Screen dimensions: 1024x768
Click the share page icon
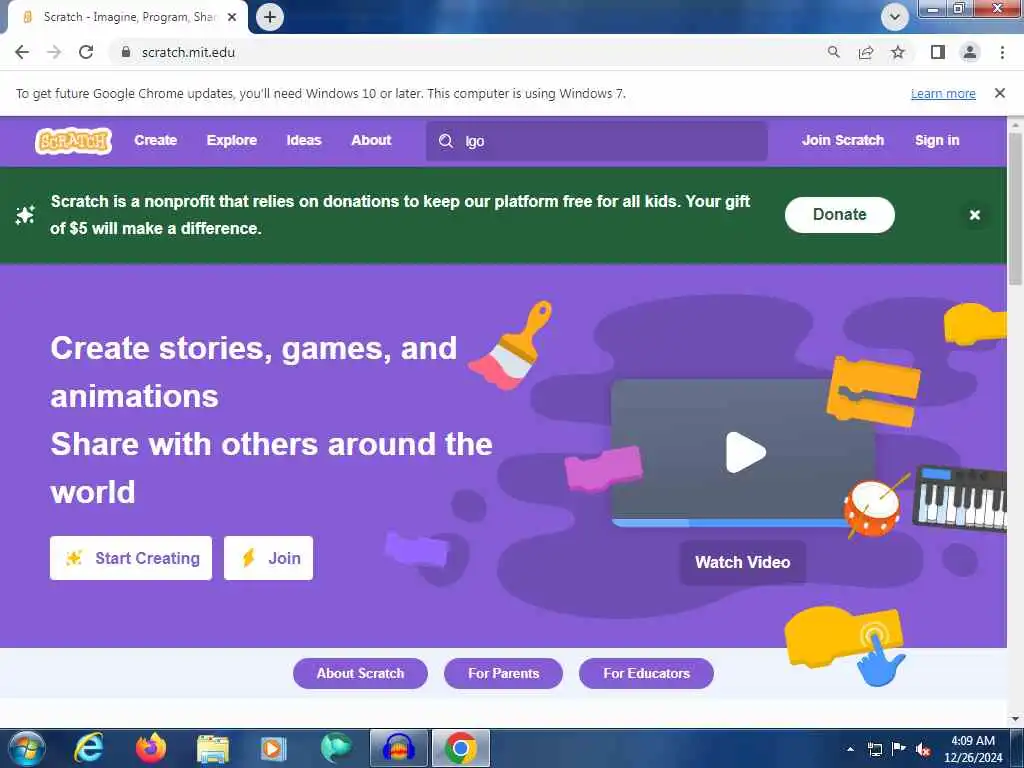pos(866,52)
